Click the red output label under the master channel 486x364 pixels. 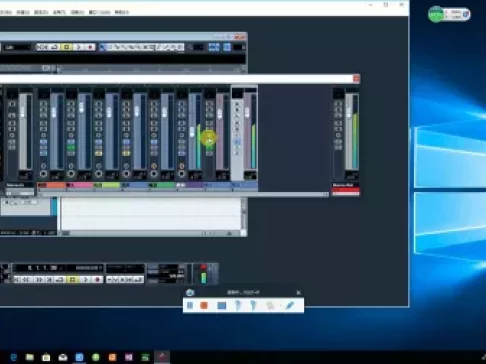tap(346, 192)
